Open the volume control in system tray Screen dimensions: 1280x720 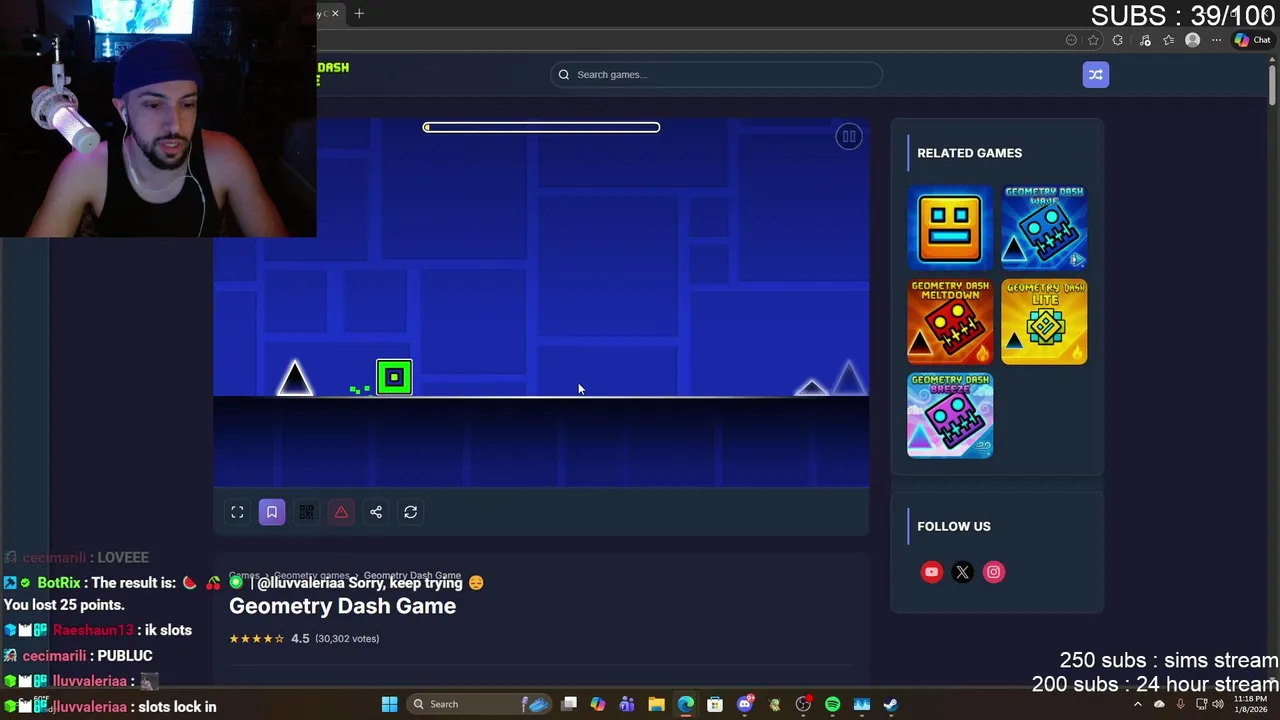coord(1218,704)
